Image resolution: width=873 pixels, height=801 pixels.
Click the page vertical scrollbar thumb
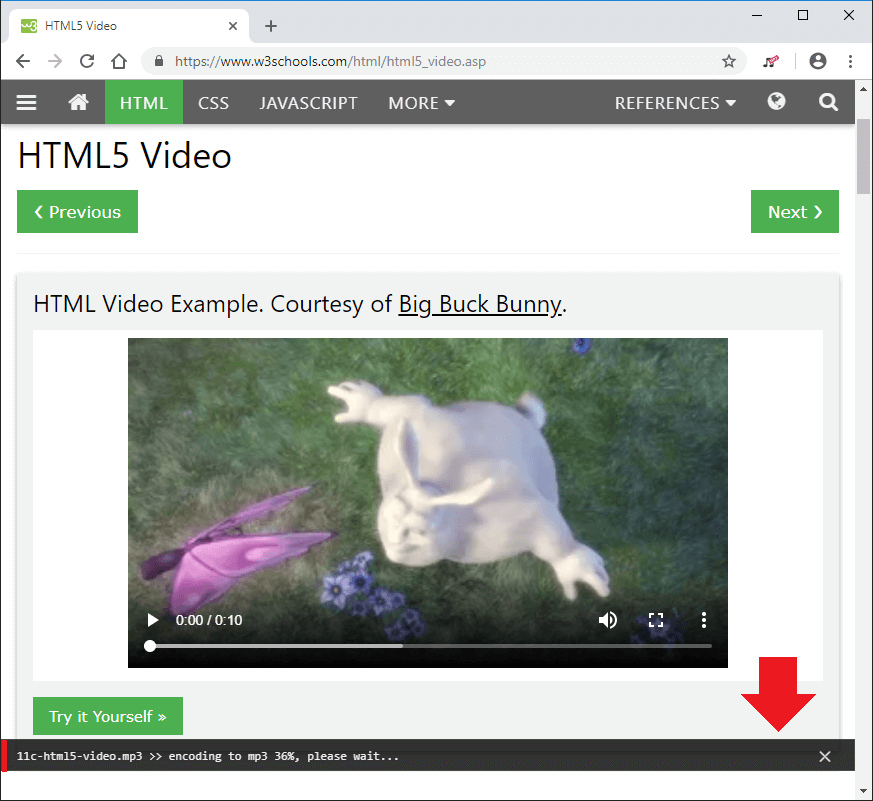864,156
